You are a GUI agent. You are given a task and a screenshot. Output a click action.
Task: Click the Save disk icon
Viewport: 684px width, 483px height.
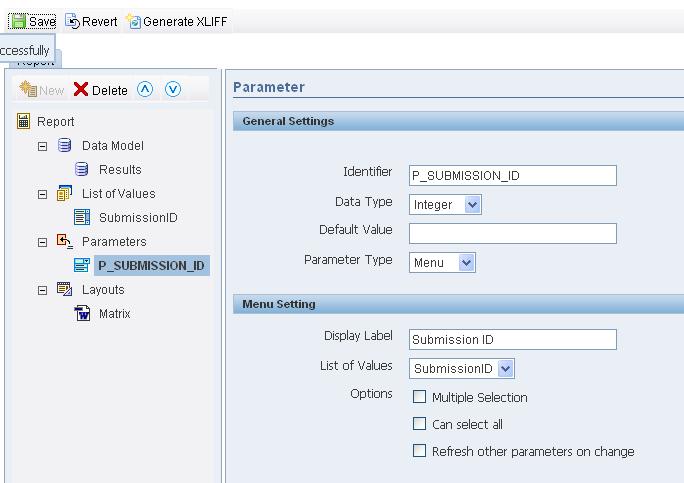point(17,21)
